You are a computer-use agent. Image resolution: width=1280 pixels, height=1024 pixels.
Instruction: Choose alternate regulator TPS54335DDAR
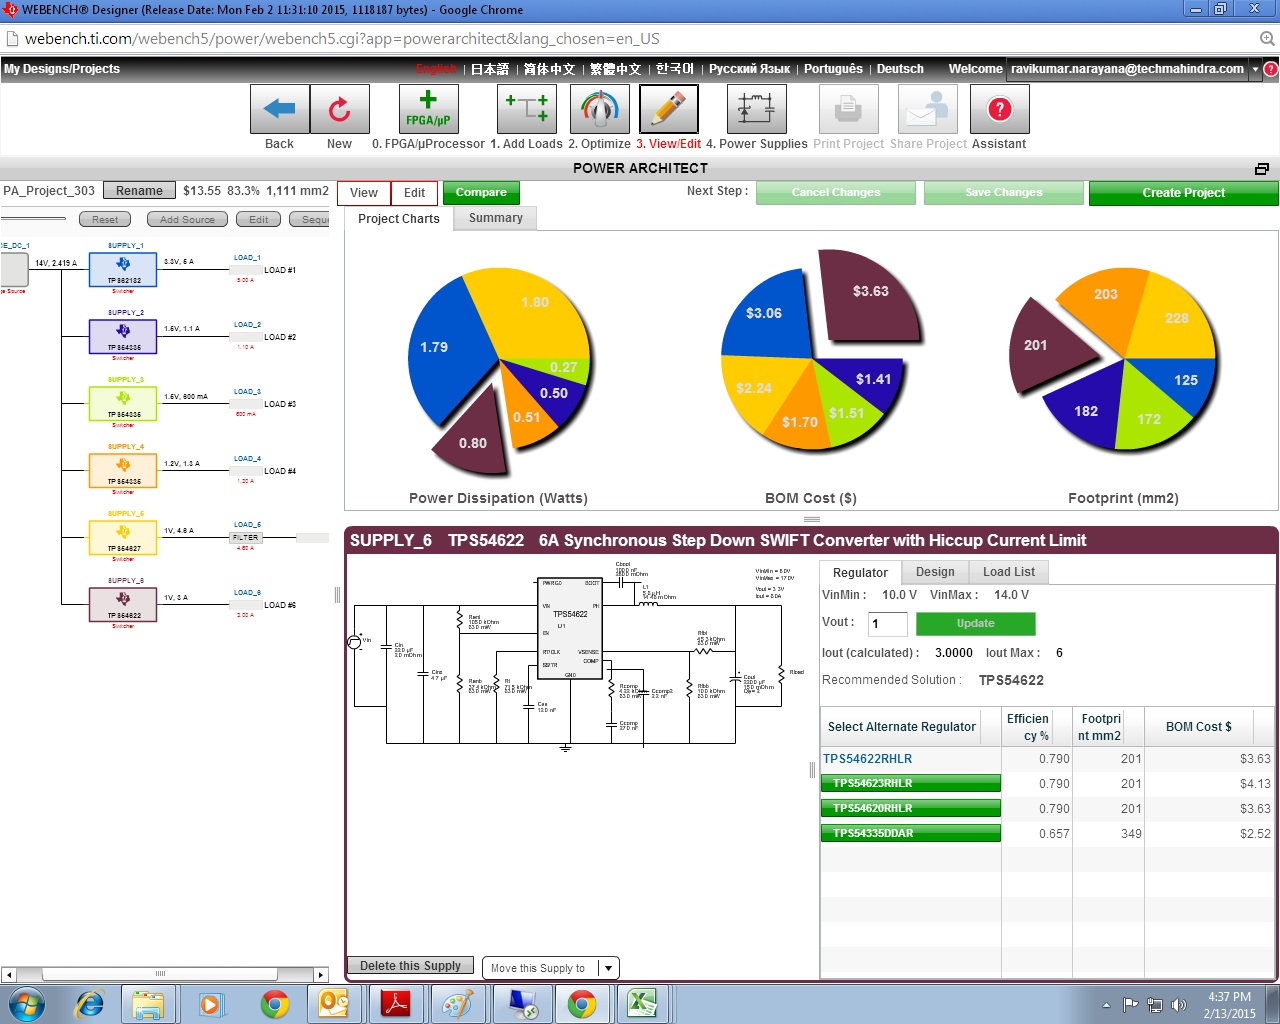pos(911,833)
